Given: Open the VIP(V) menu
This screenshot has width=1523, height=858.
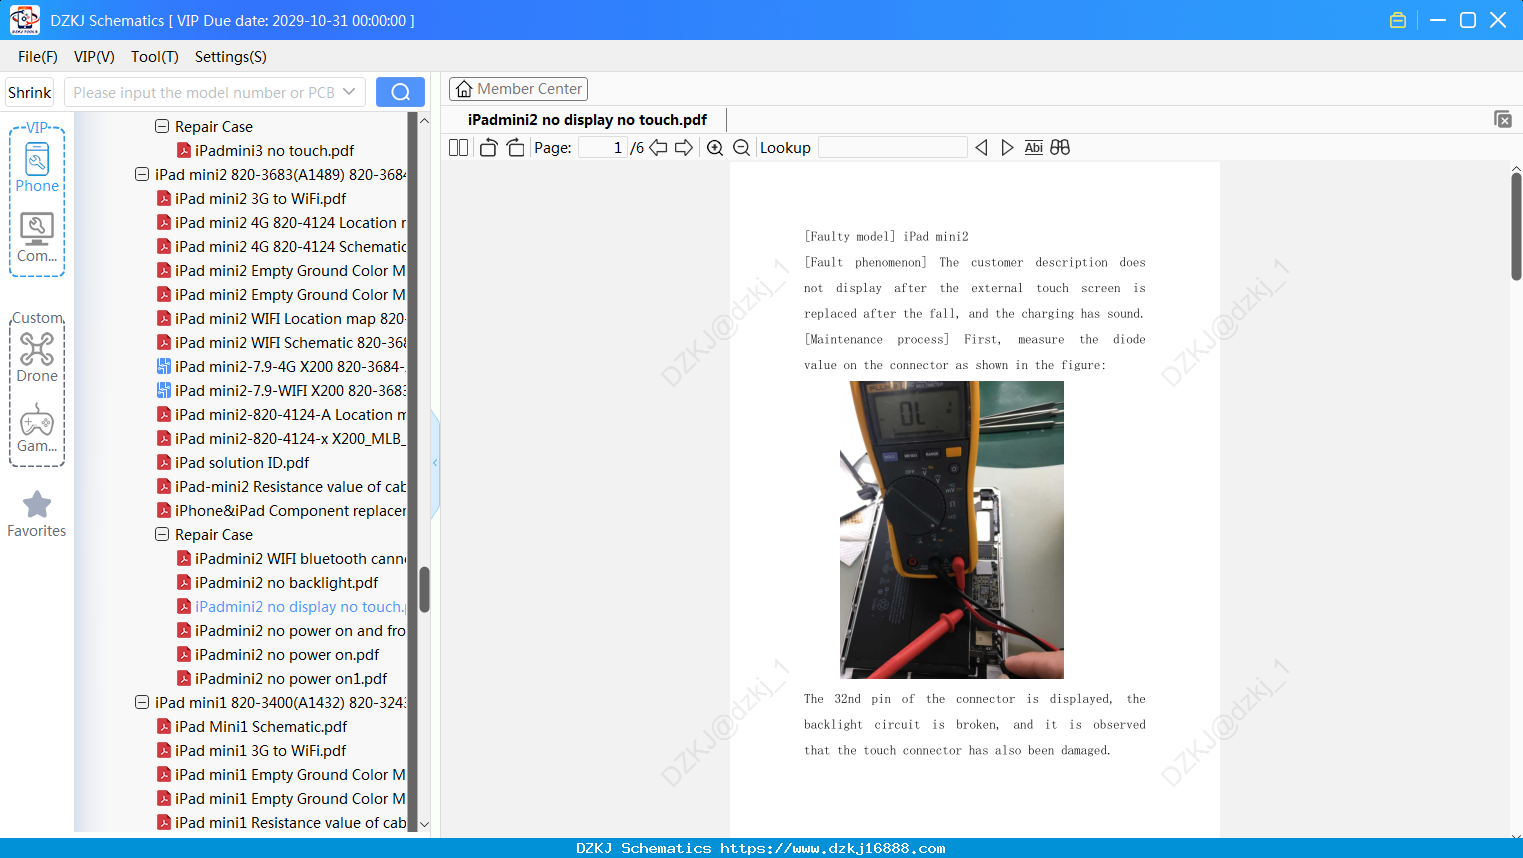Looking at the screenshot, I should pyautogui.click(x=94, y=57).
